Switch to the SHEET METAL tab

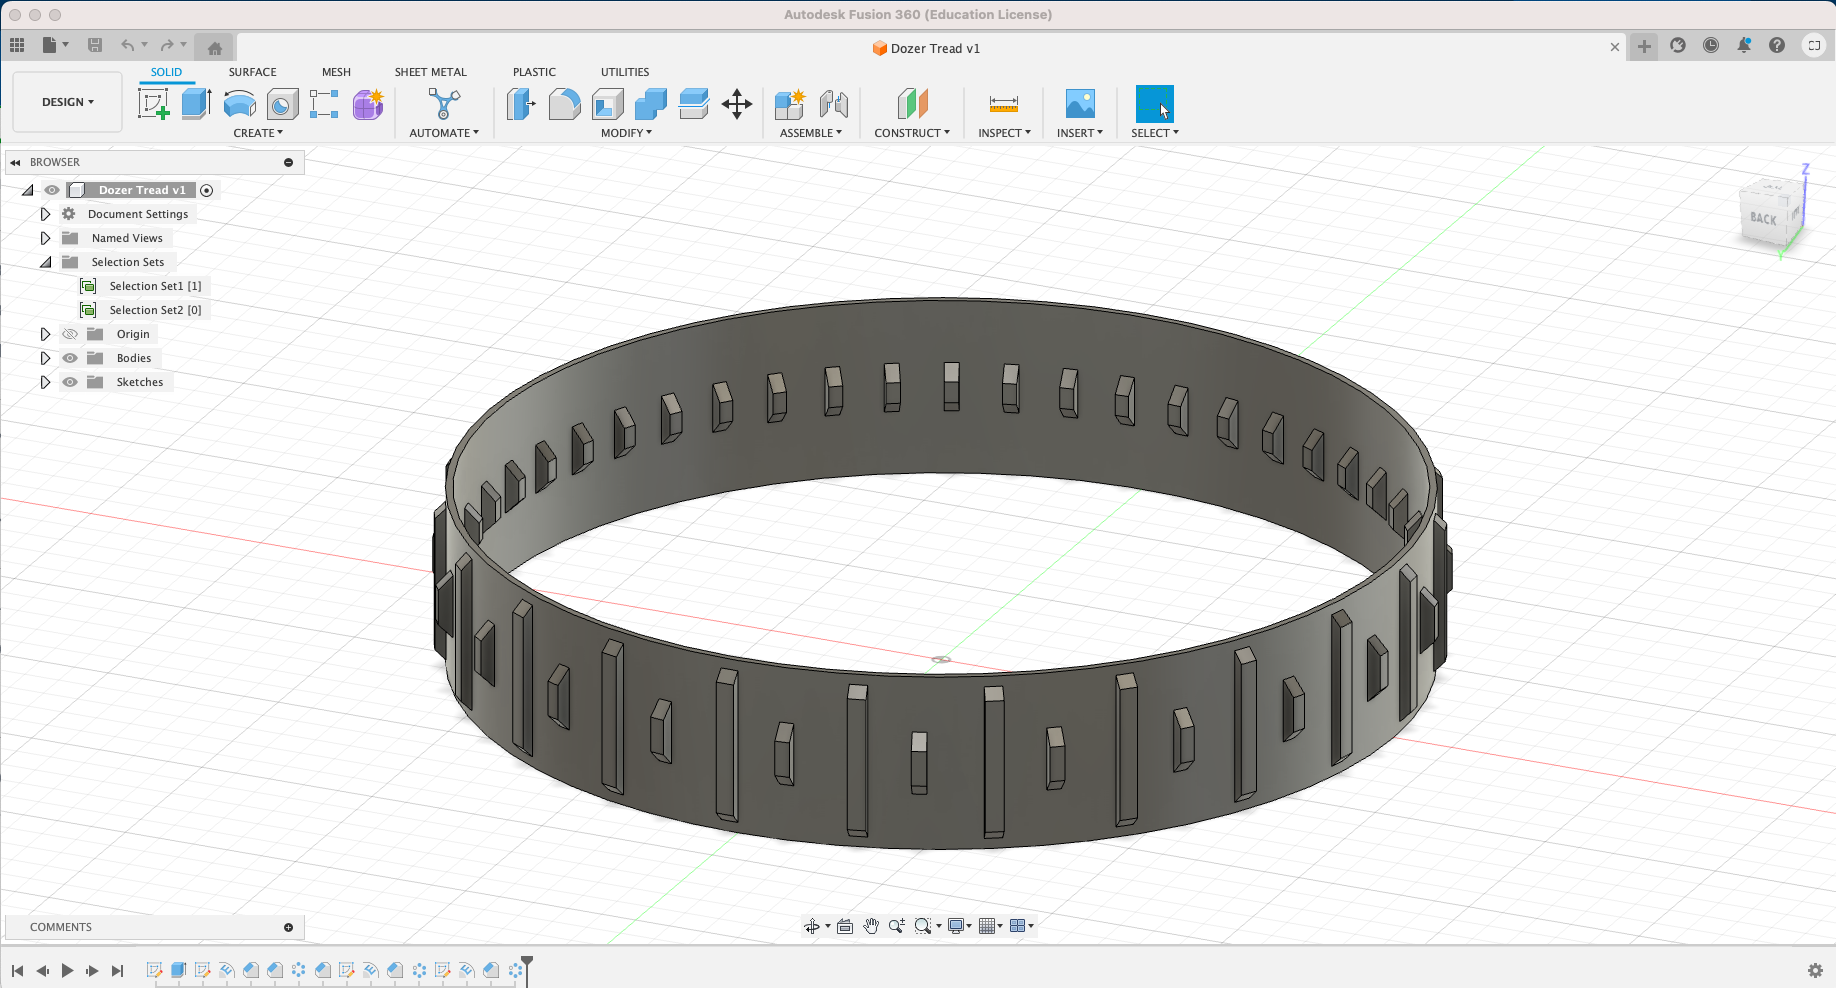click(x=430, y=72)
